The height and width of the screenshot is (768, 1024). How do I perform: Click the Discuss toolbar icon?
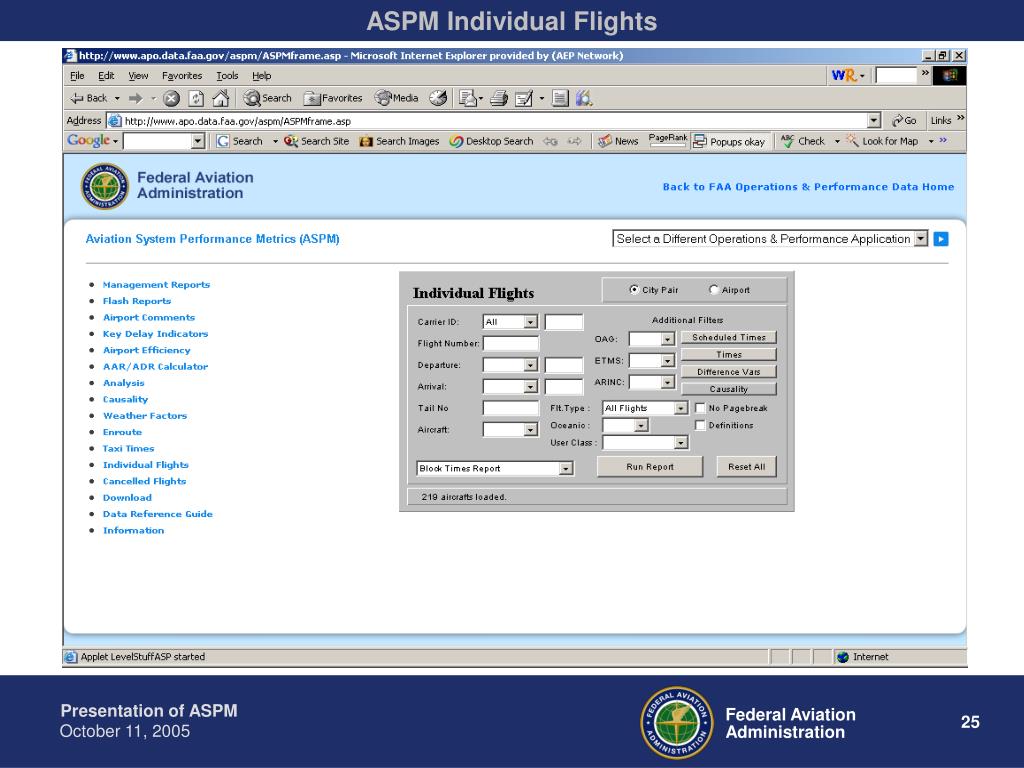coord(560,99)
